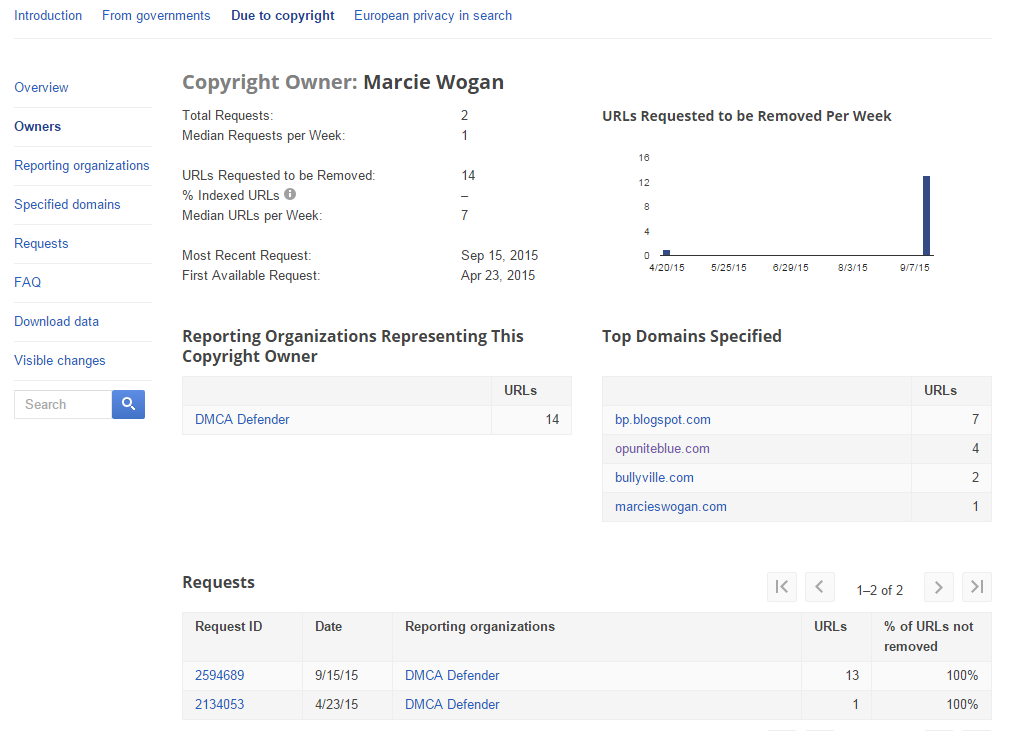The width and height of the screenshot is (1014, 731).
Task: Go to previous page of requests
Action: (820, 587)
